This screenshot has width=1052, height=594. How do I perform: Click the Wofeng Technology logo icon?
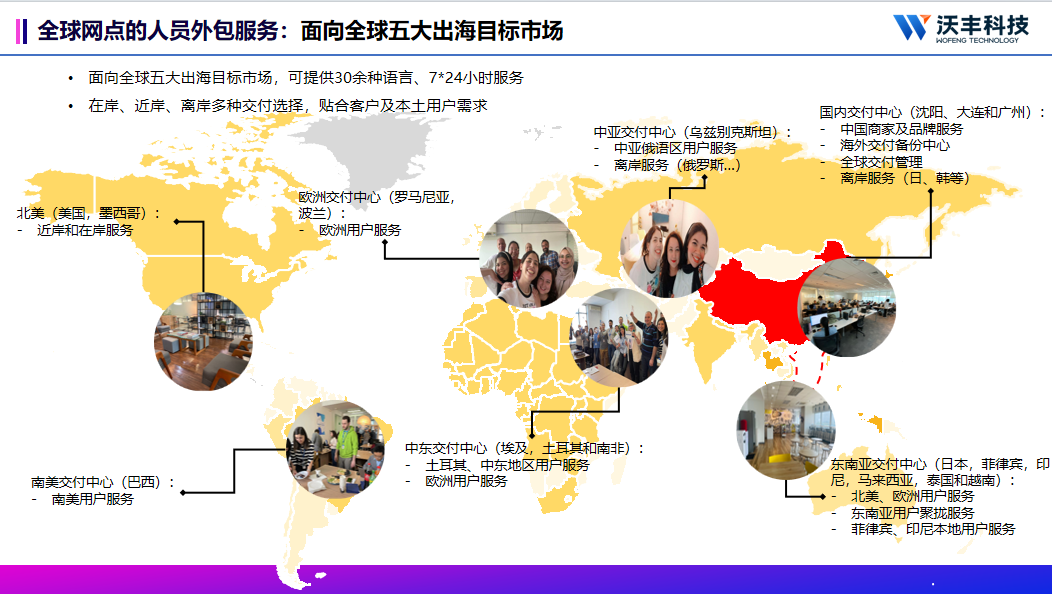click(x=912, y=28)
